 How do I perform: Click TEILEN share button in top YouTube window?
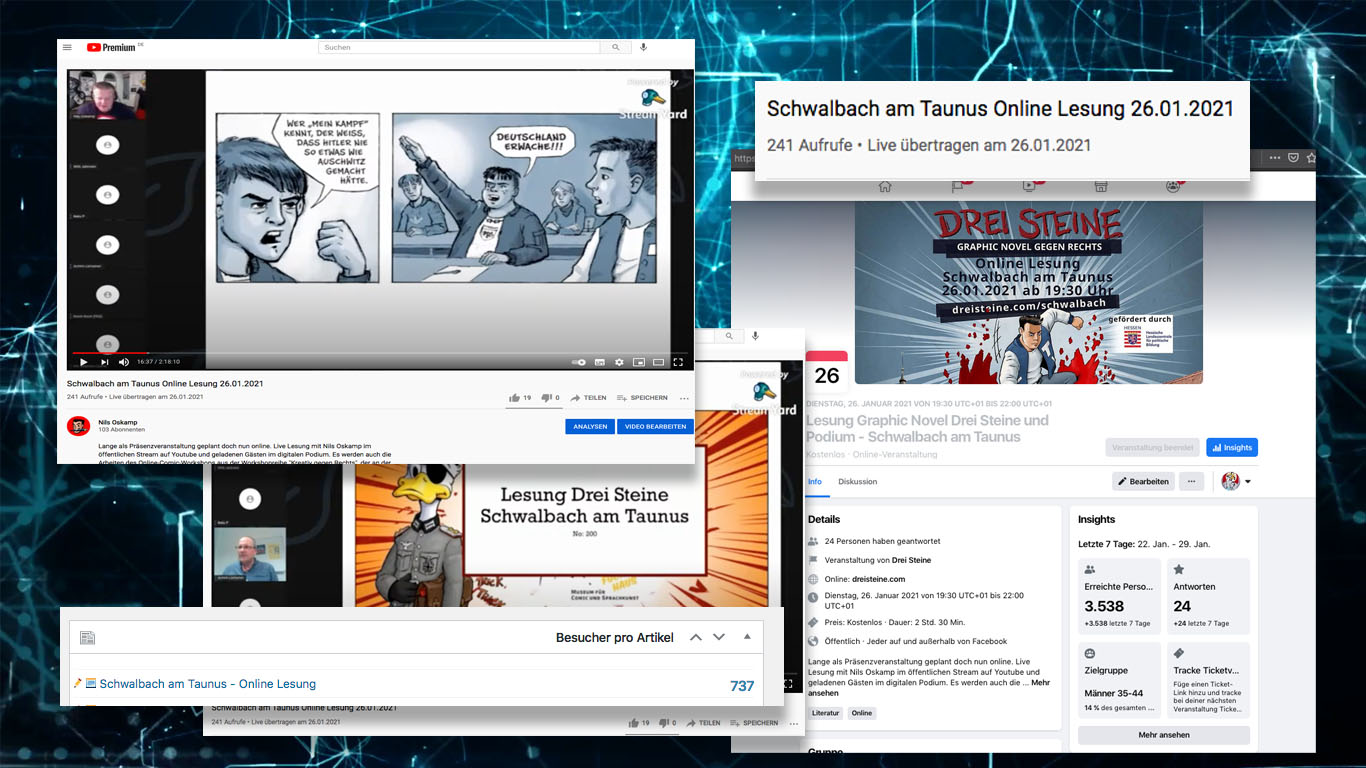589,398
